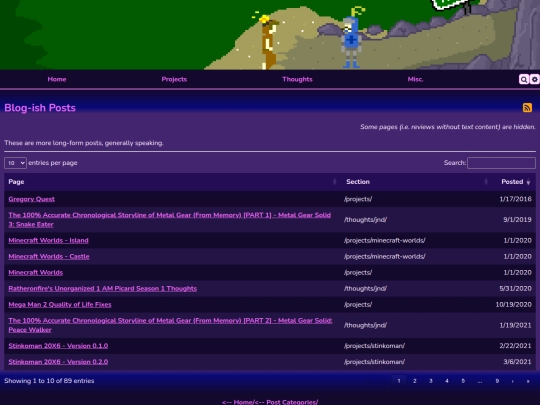Open Stinkoman 20X6 - Version 0.1.0 post

pos(58,346)
